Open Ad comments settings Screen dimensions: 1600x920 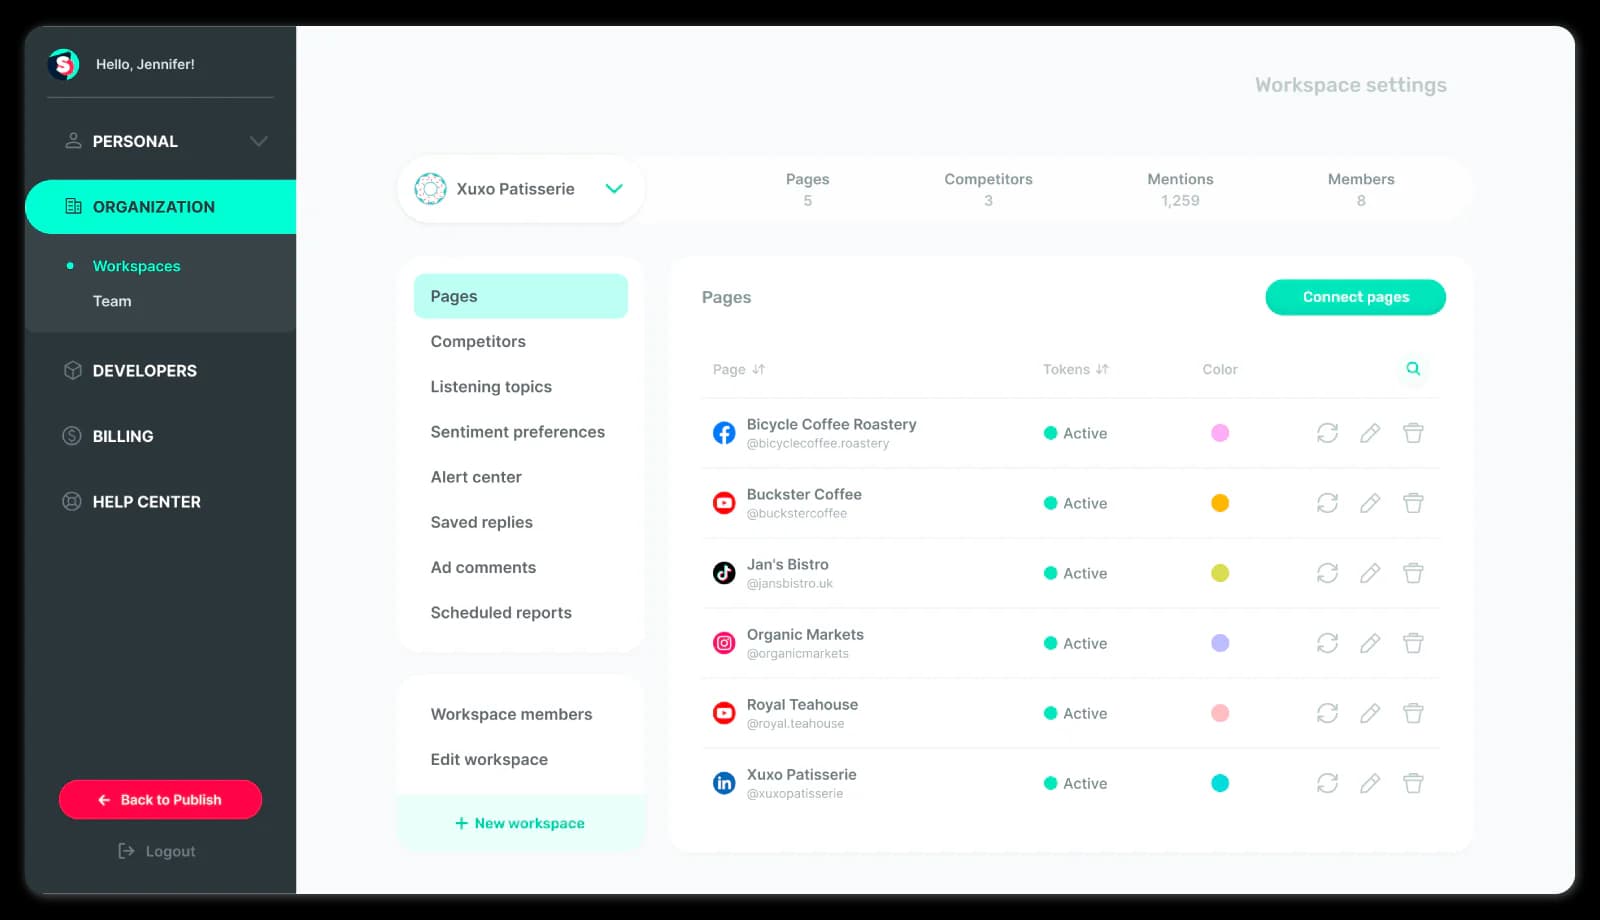click(483, 567)
